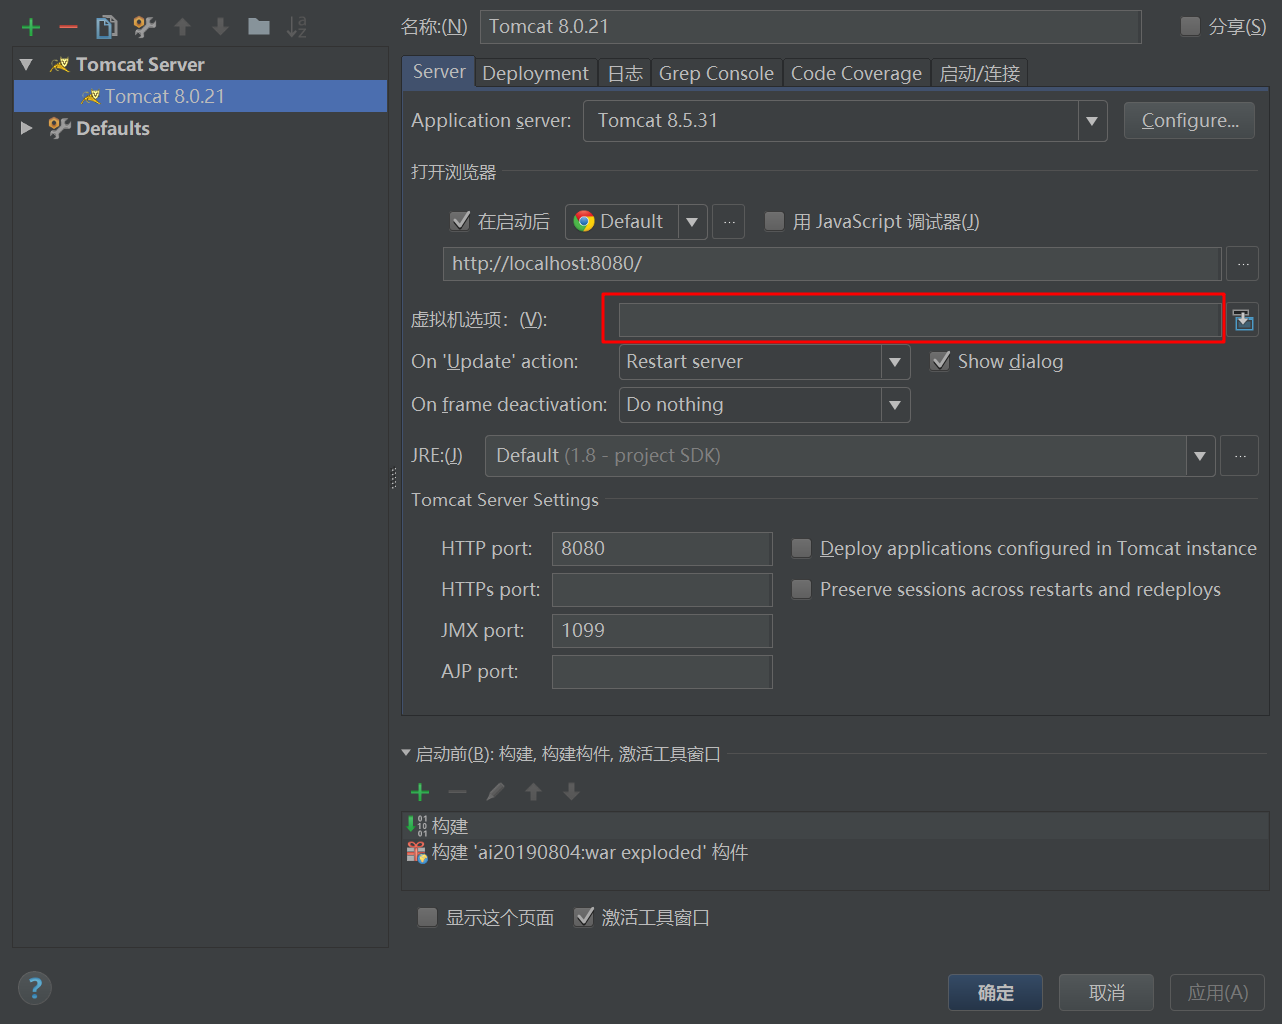Select 构建 'ai20190804:war exploded' 构件 row
This screenshot has height=1024, width=1282.
click(x=835, y=852)
